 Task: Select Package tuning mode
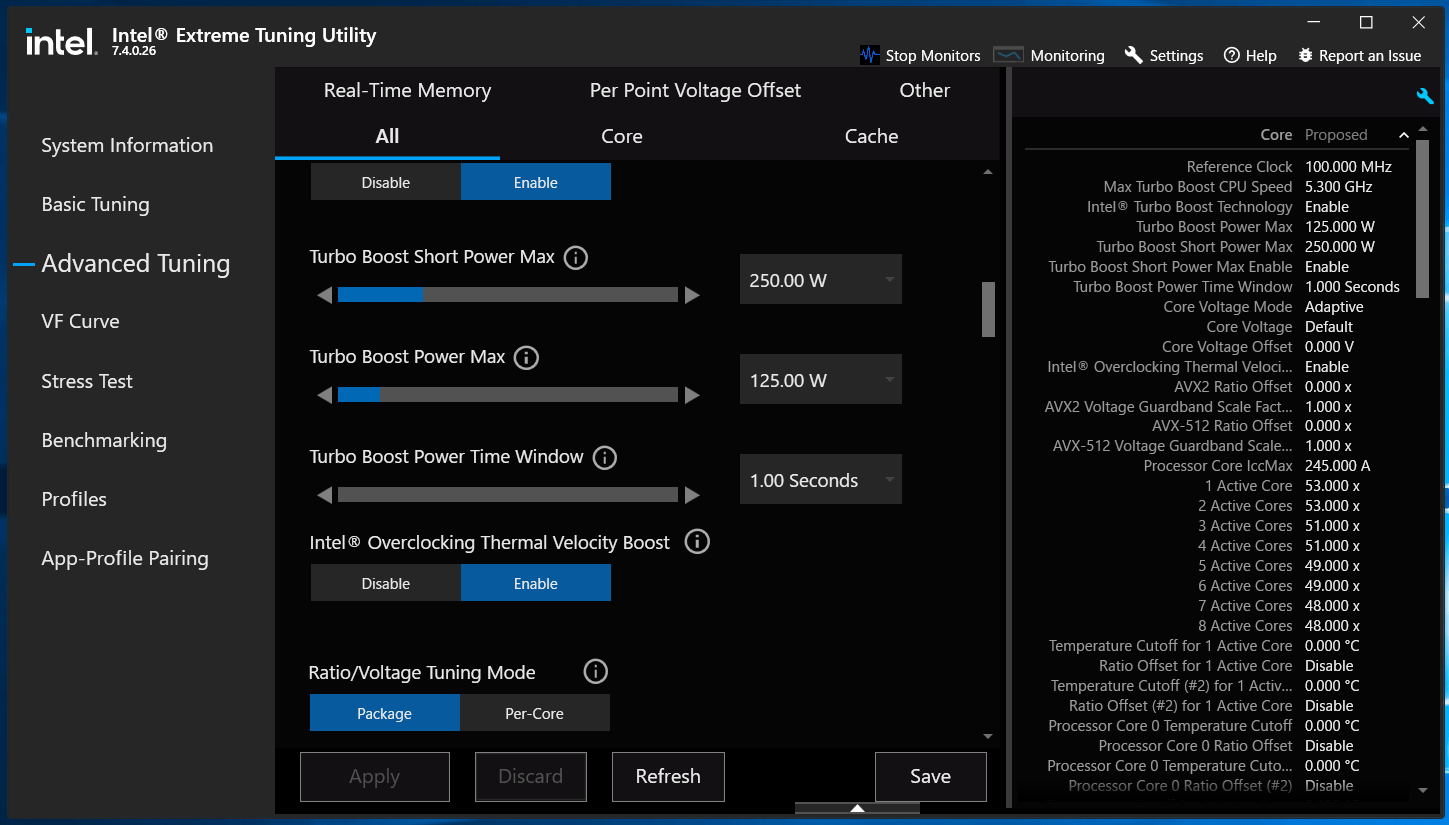pos(385,714)
